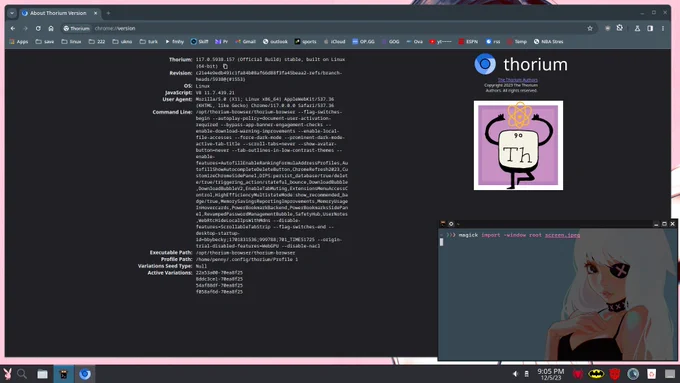Open the Labs flask icon
Viewport: 680px width, 383px height.
click(x=637, y=28)
